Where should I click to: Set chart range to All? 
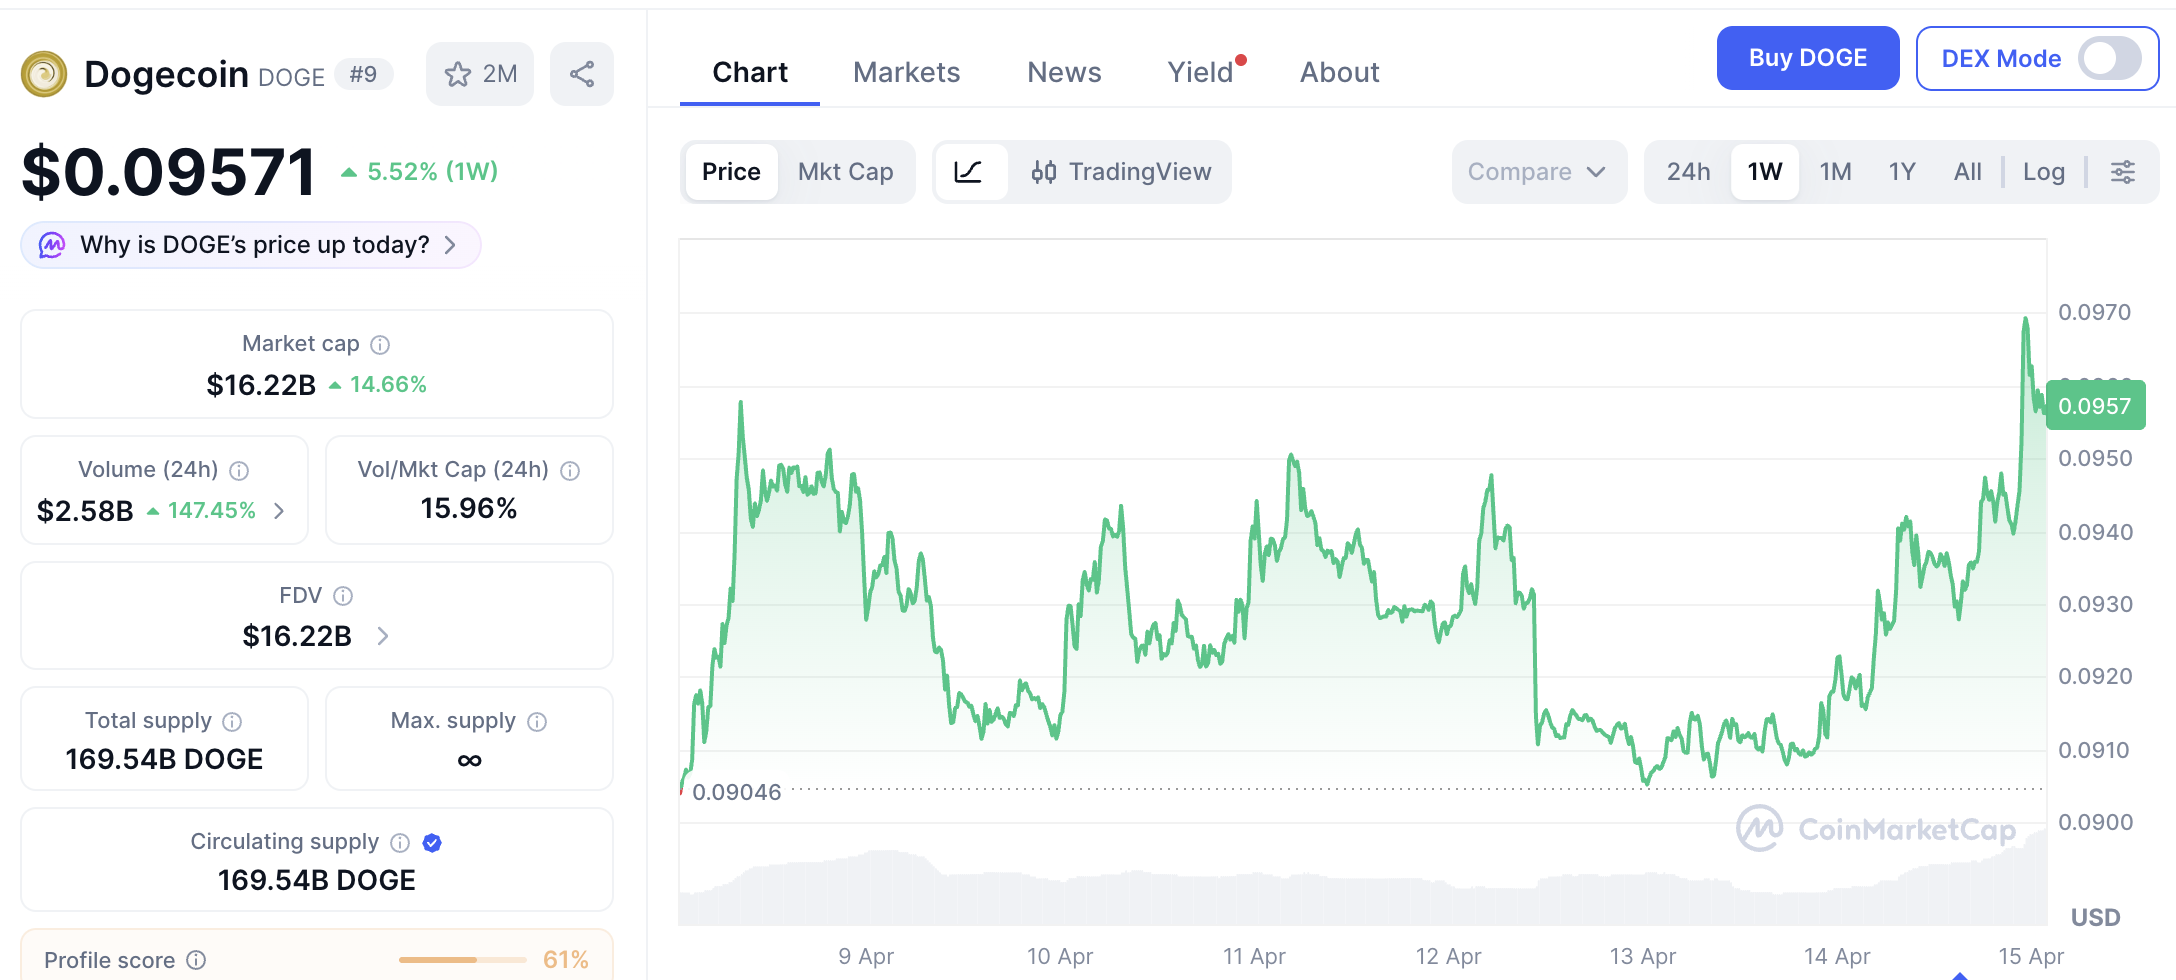coord(1967,172)
